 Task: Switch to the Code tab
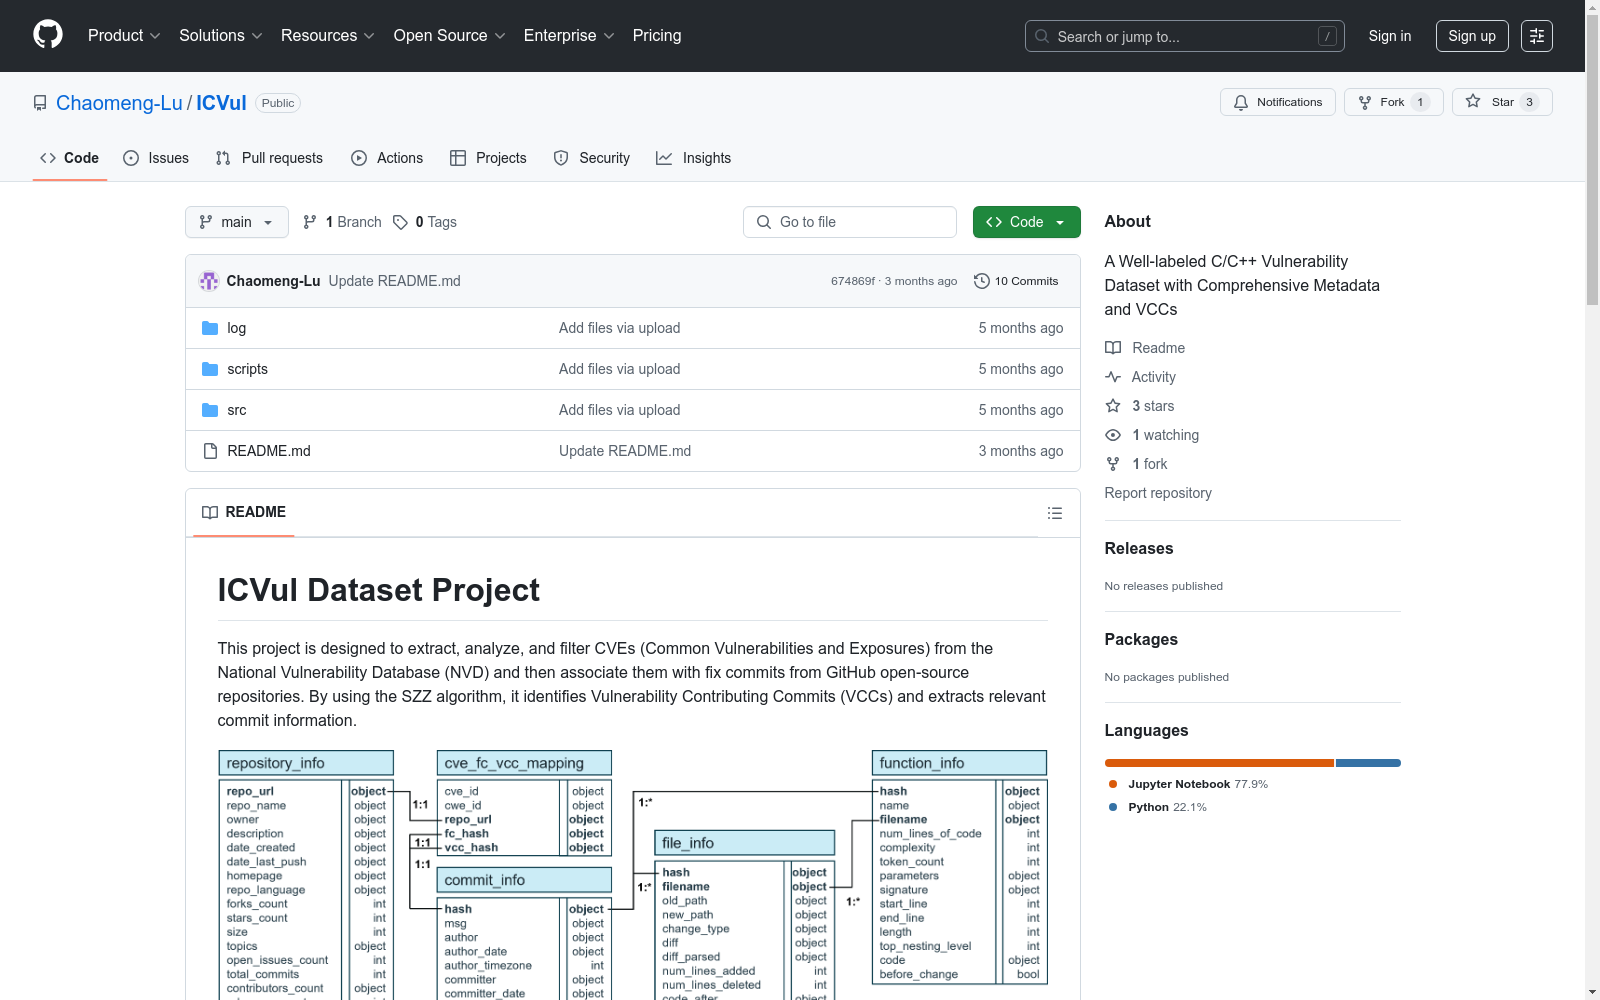point(69,158)
